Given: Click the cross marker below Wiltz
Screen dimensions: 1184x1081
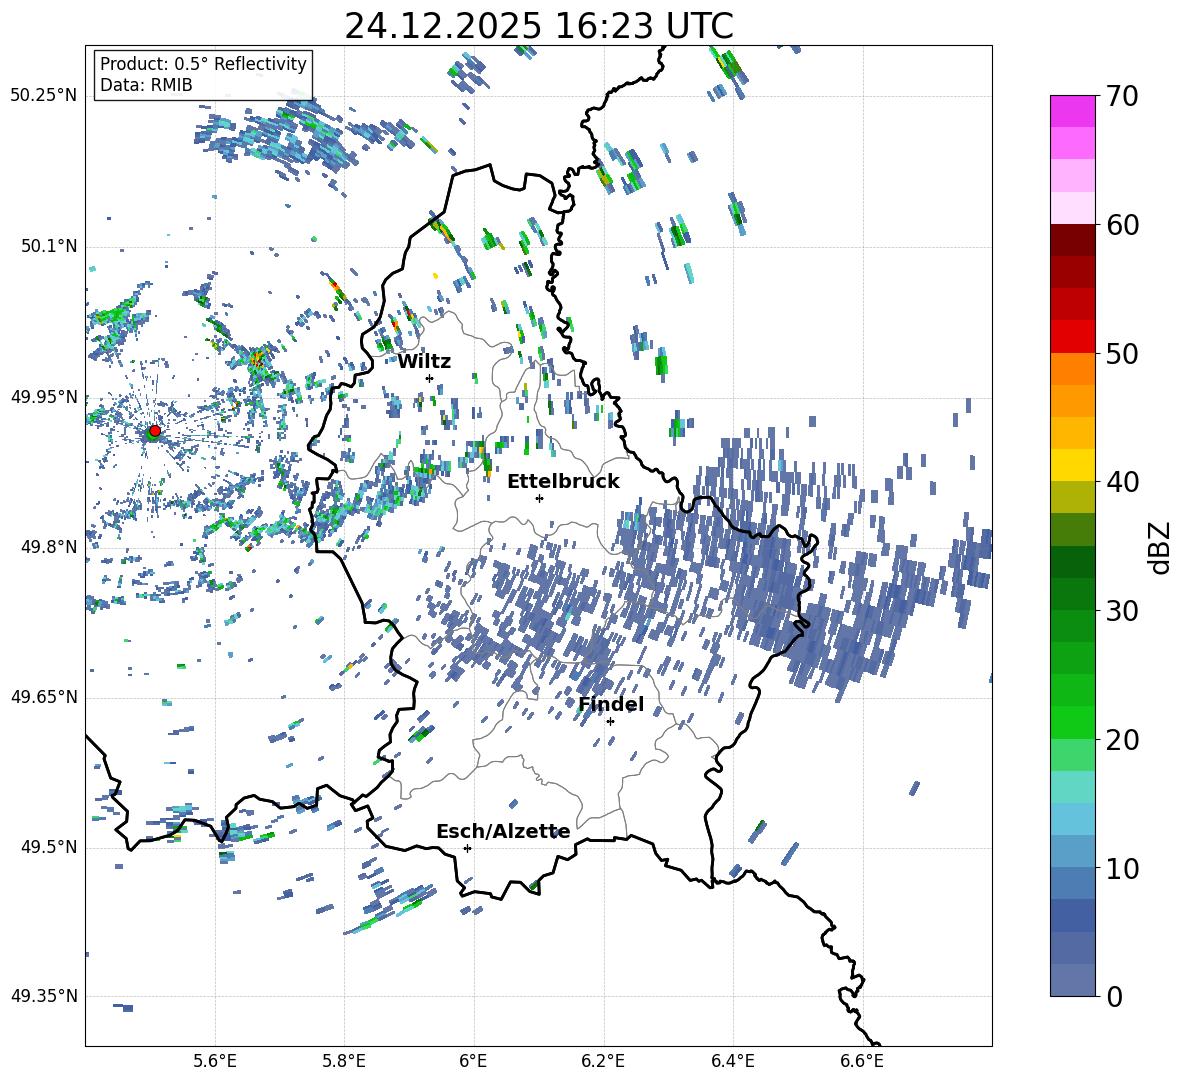Looking at the screenshot, I should pos(430,378).
